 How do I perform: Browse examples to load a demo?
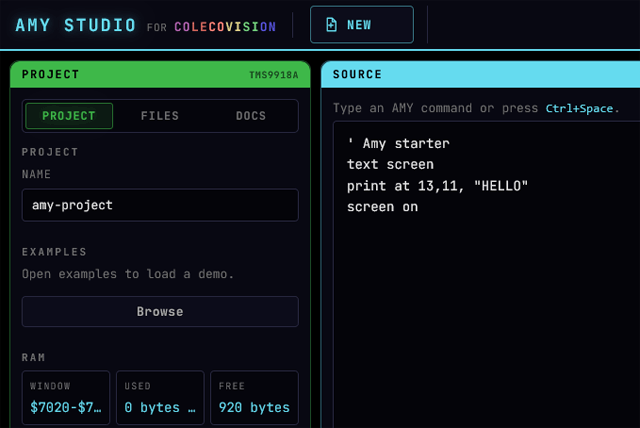160,312
